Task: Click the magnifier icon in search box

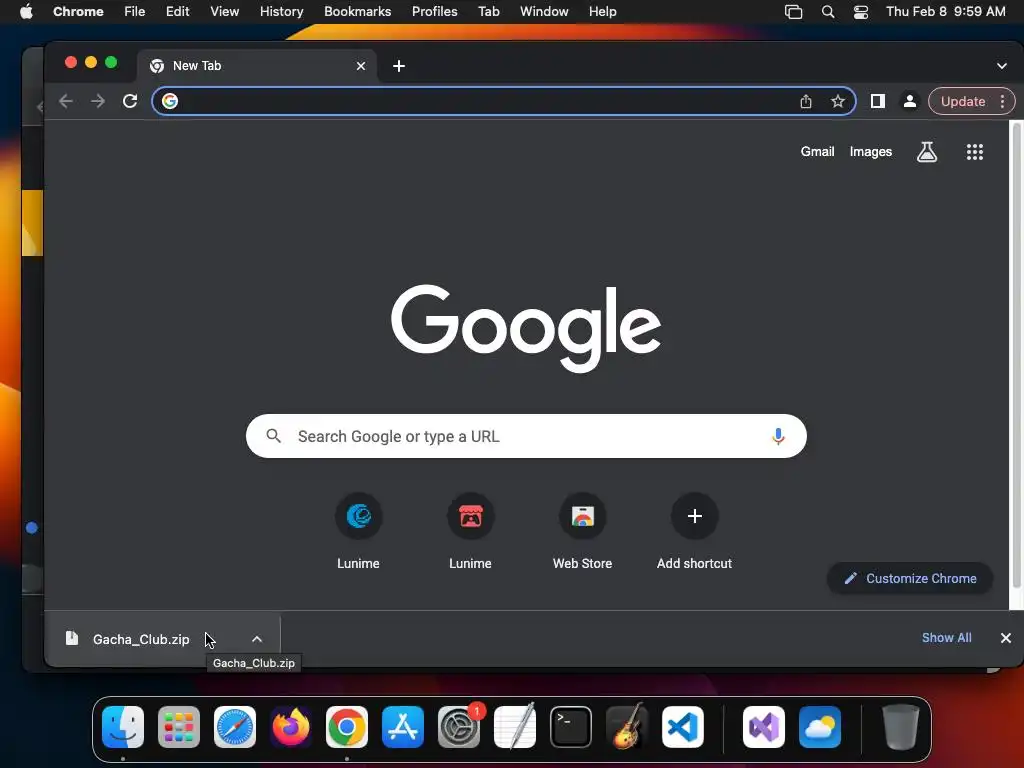Action: coord(274,436)
